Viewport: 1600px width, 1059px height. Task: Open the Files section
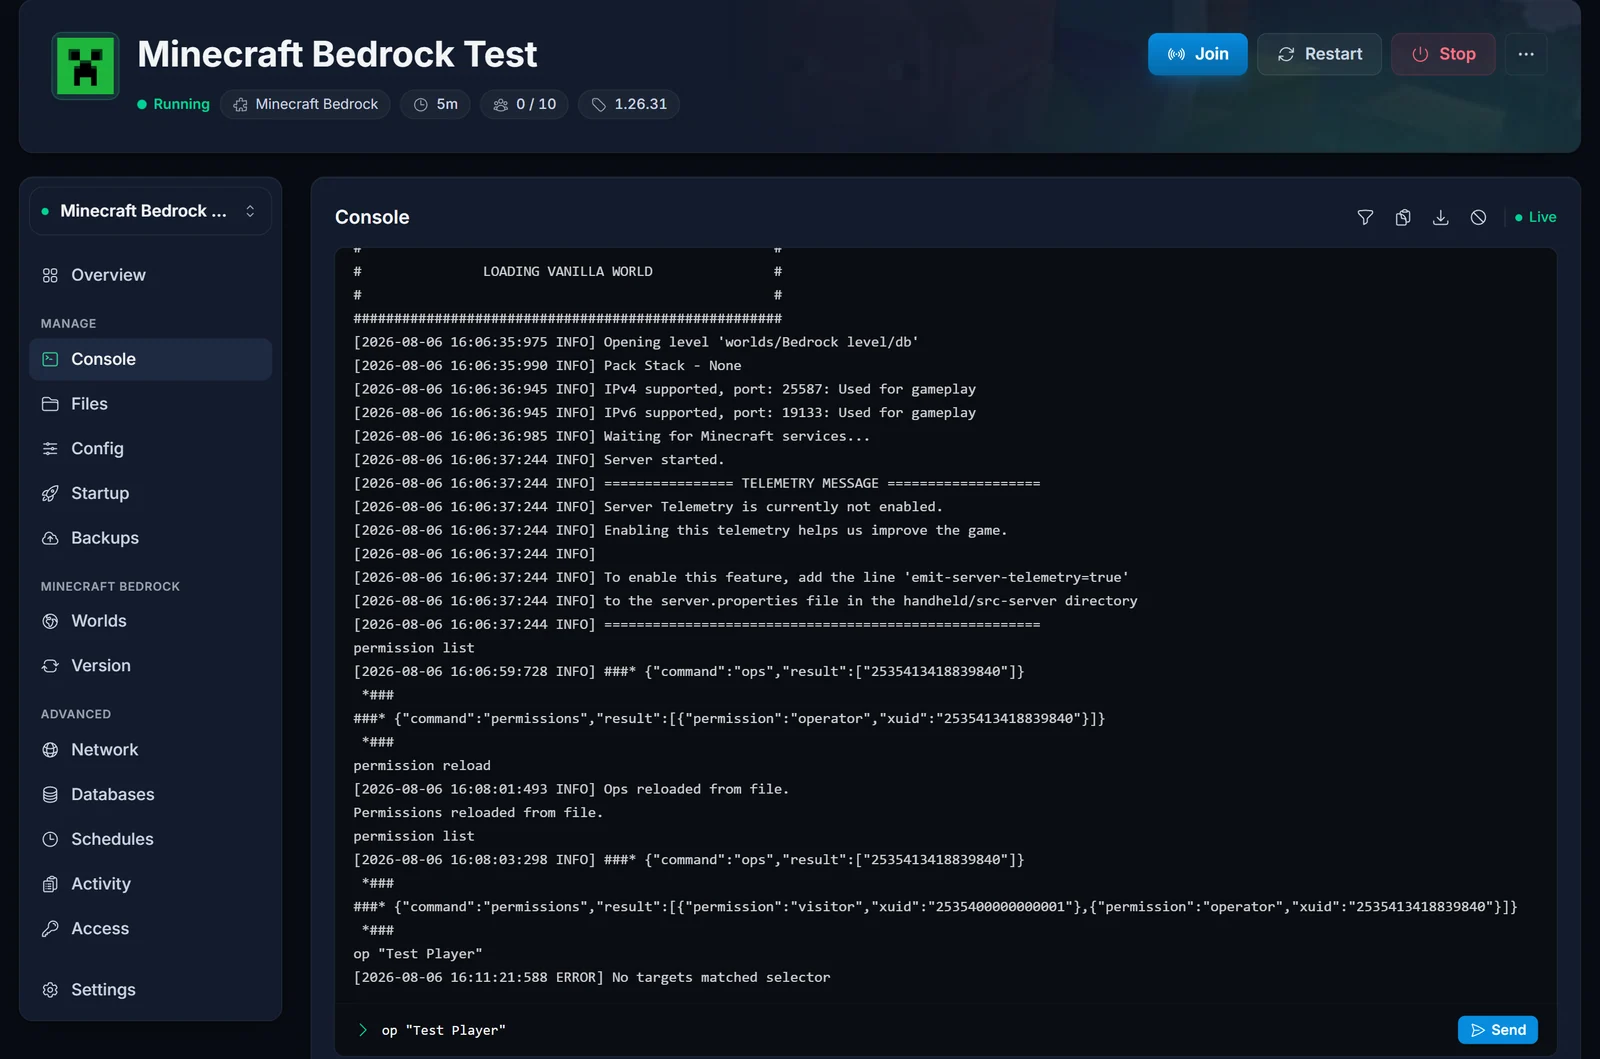pos(150,404)
